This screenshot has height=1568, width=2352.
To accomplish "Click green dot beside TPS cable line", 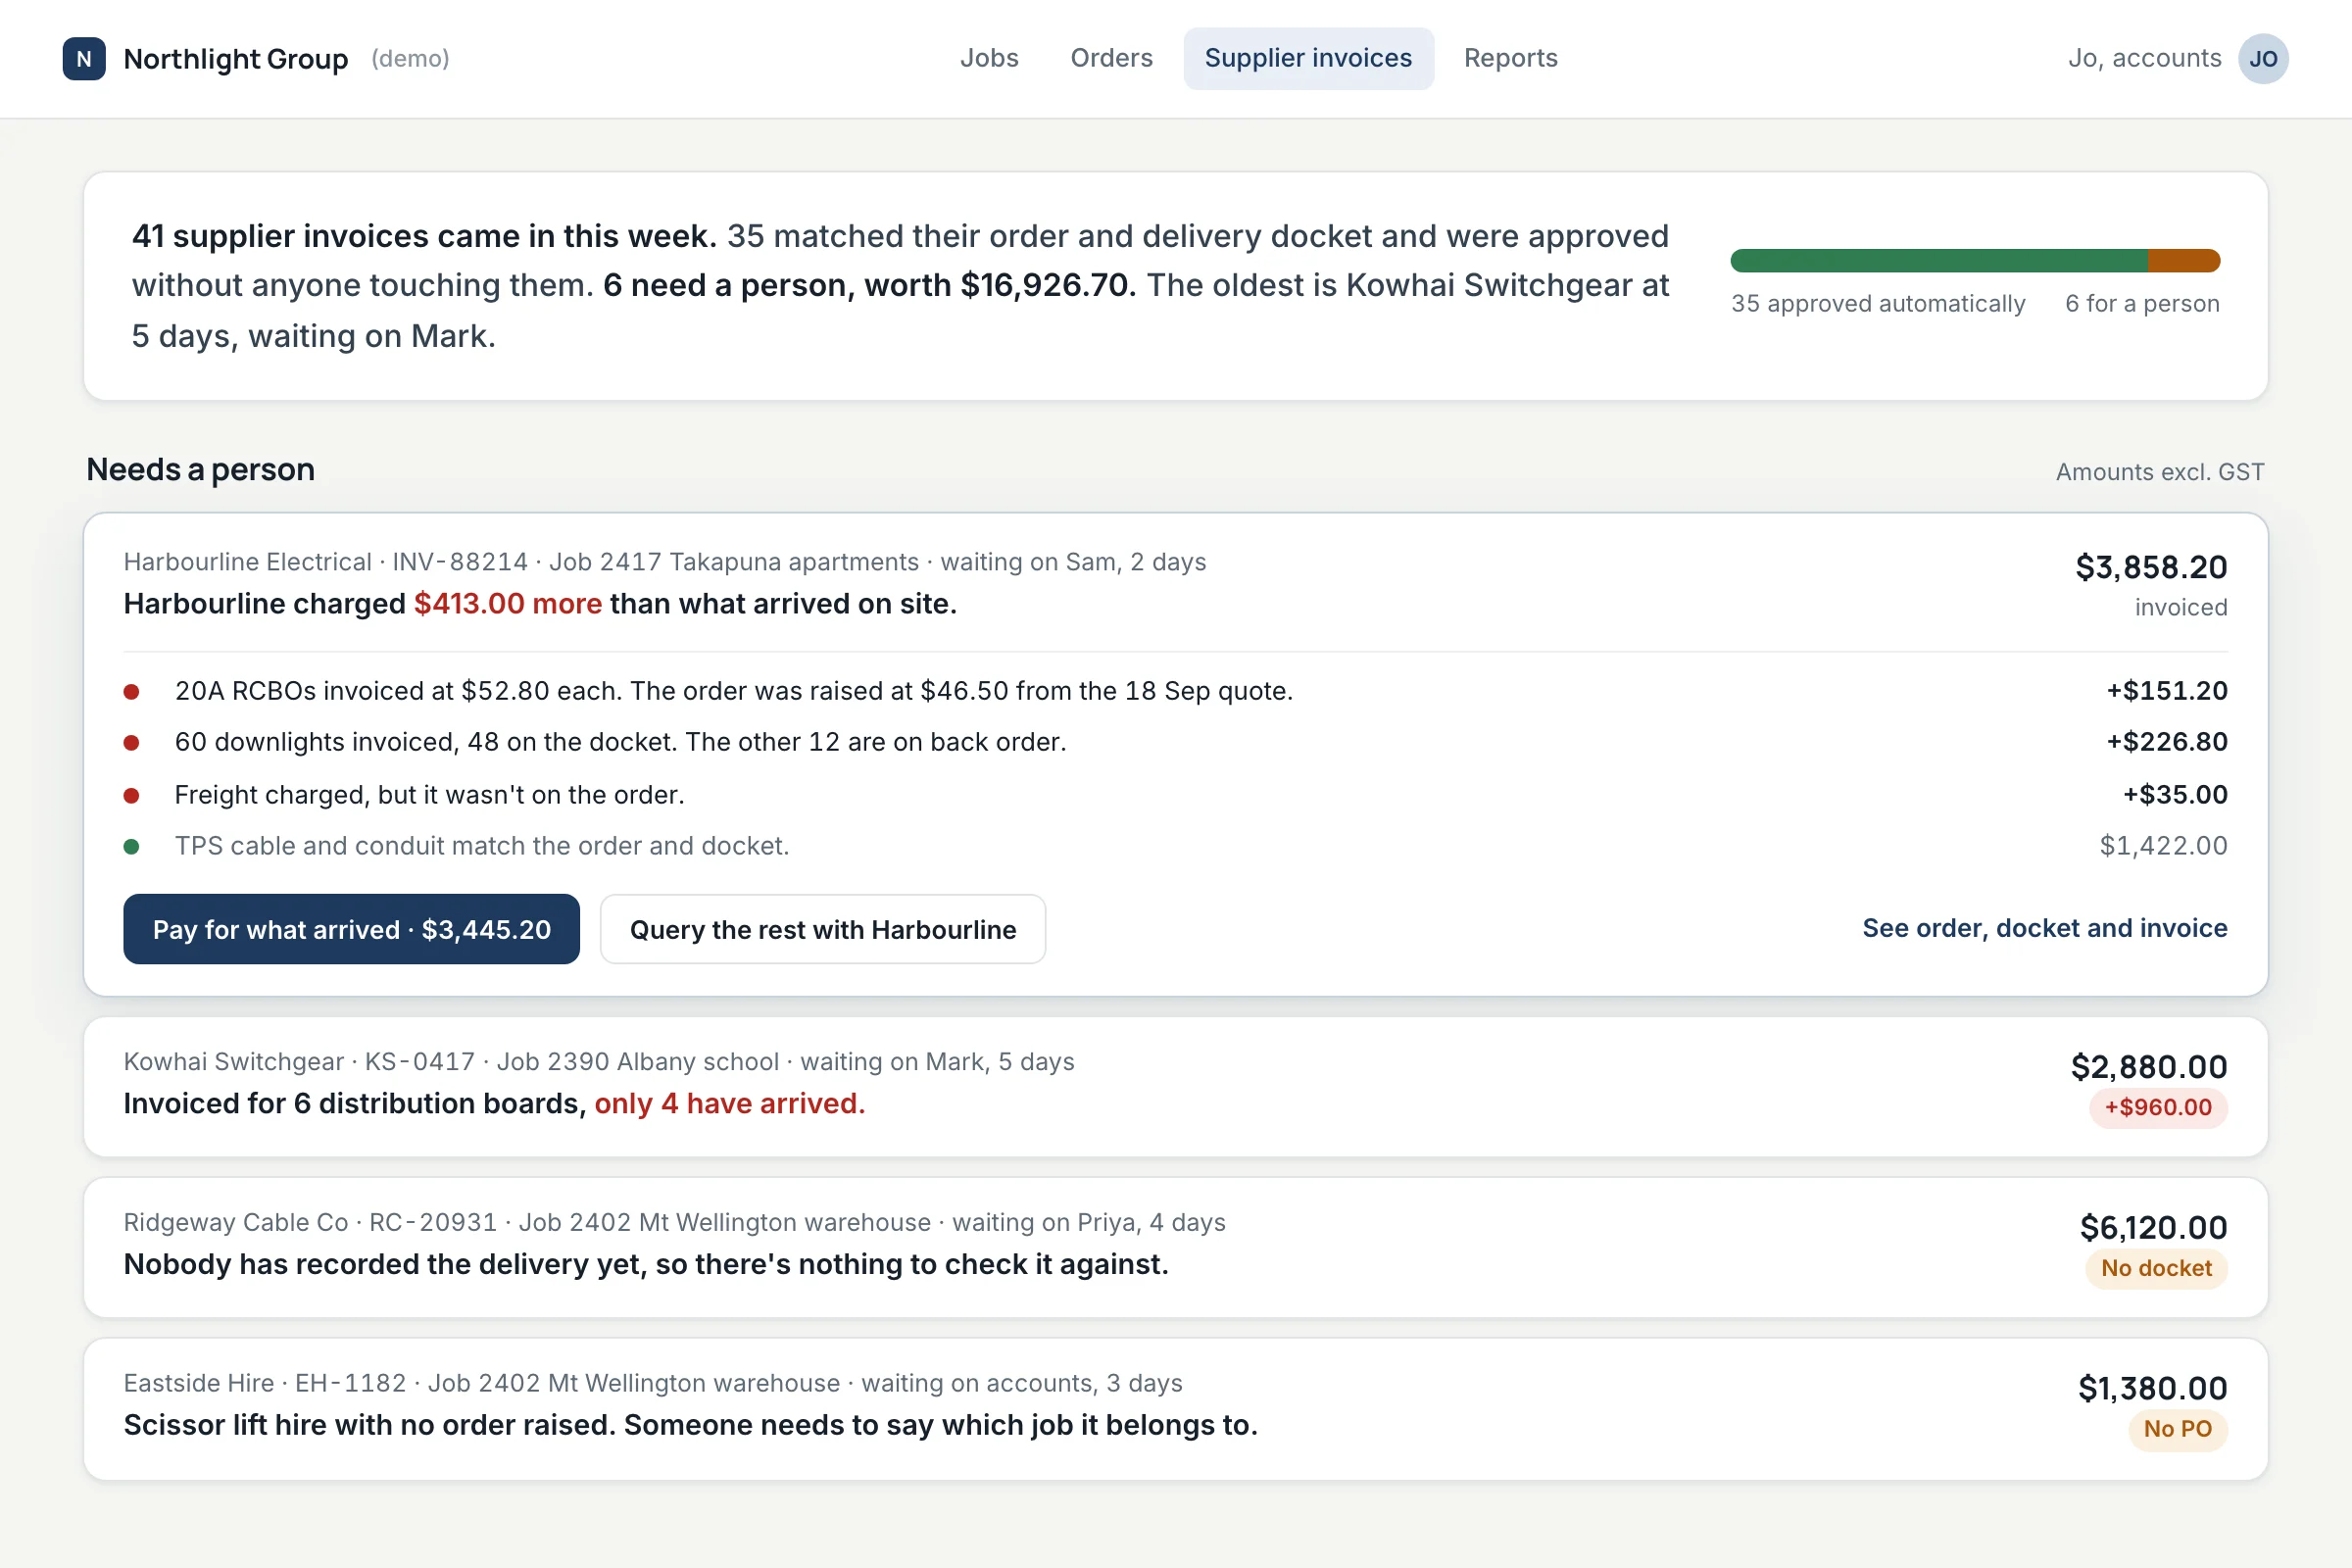I will pyautogui.click(x=131, y=847).
